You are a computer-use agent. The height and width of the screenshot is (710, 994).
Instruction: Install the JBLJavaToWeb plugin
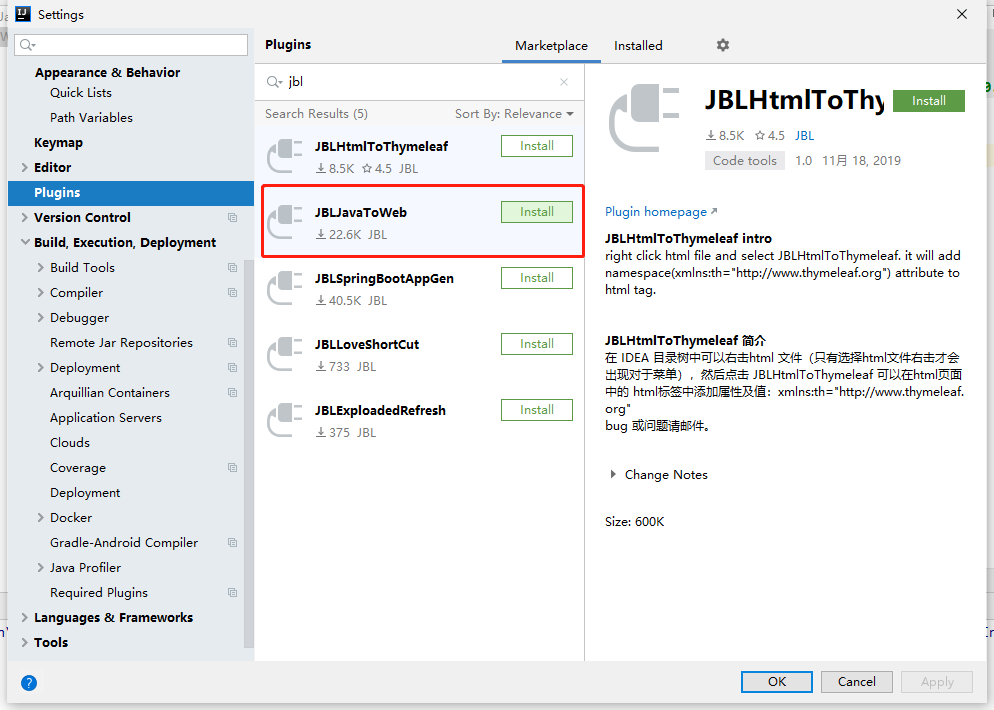tap(536, 212)
